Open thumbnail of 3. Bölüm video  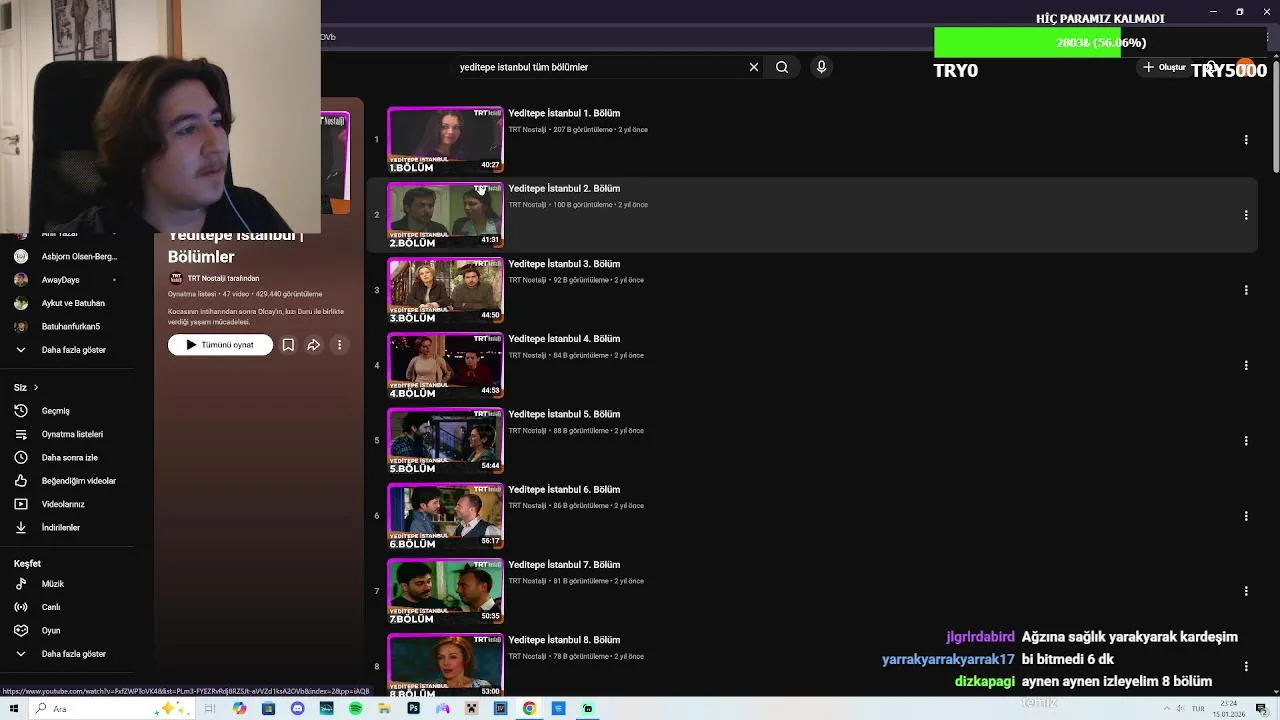click(446, 290)
